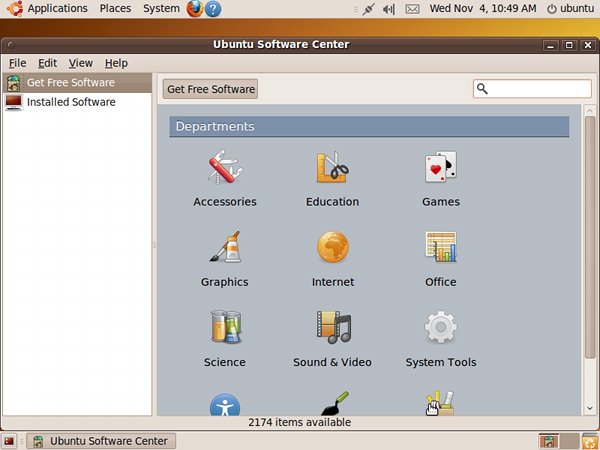
Task: Focus the search input field
Action: coord(532,89)
